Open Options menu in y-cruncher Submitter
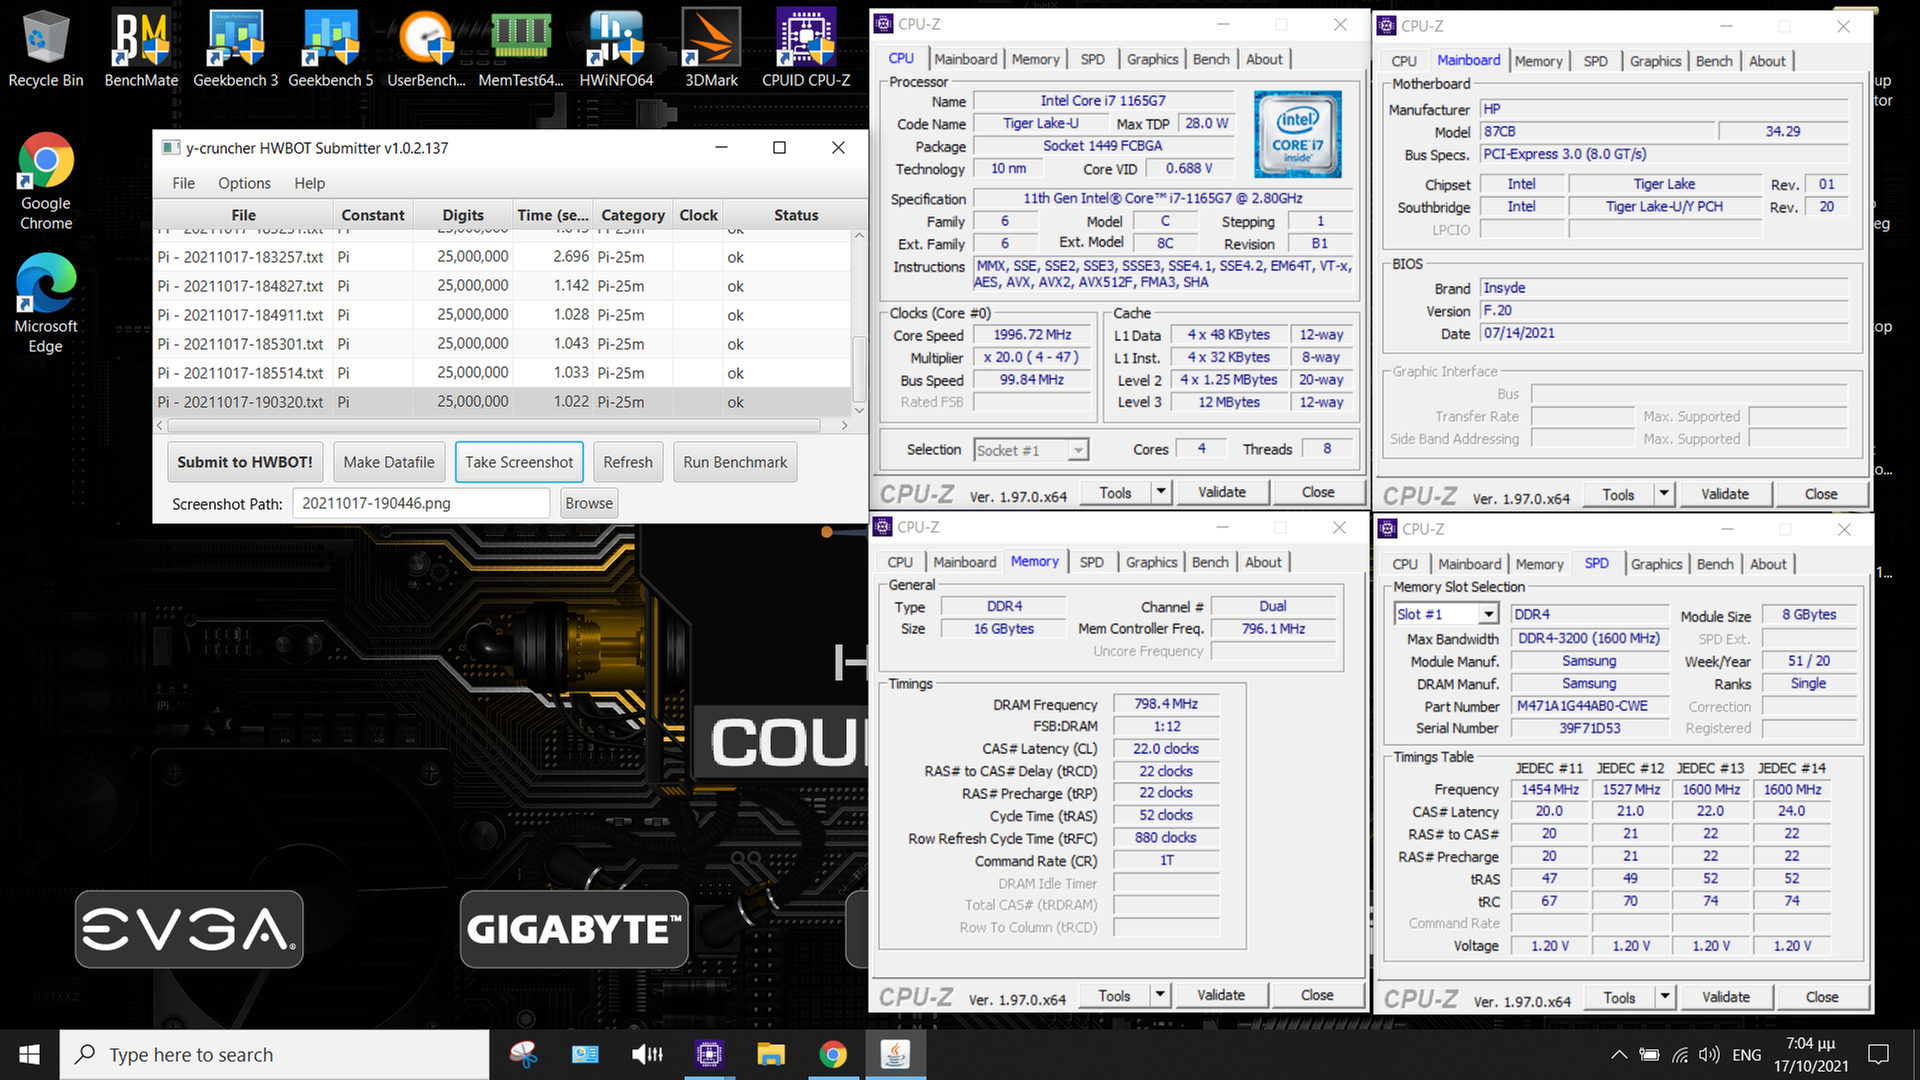 (x=244, y=183)
